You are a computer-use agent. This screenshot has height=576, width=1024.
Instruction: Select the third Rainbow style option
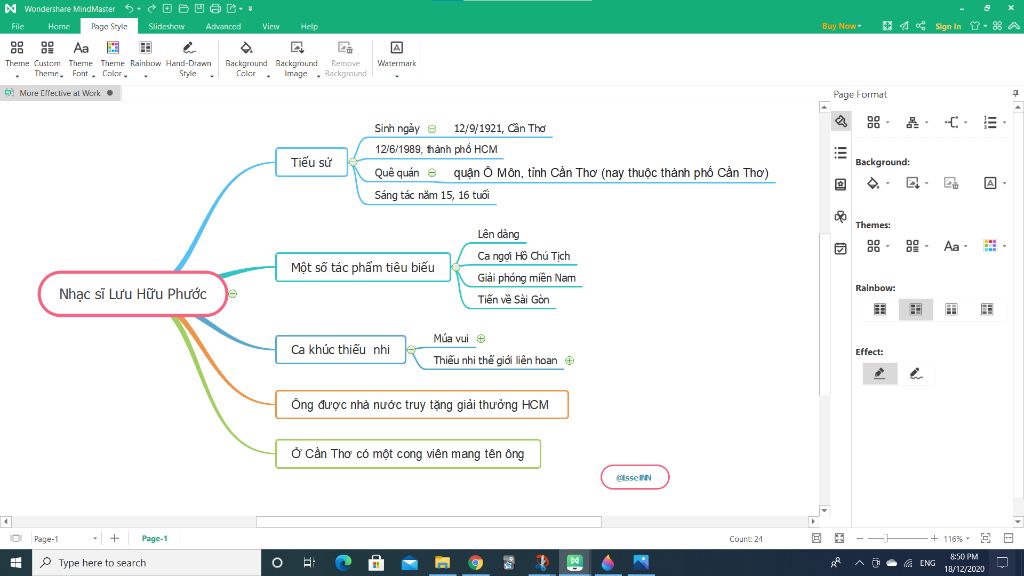tap(951, 310)
